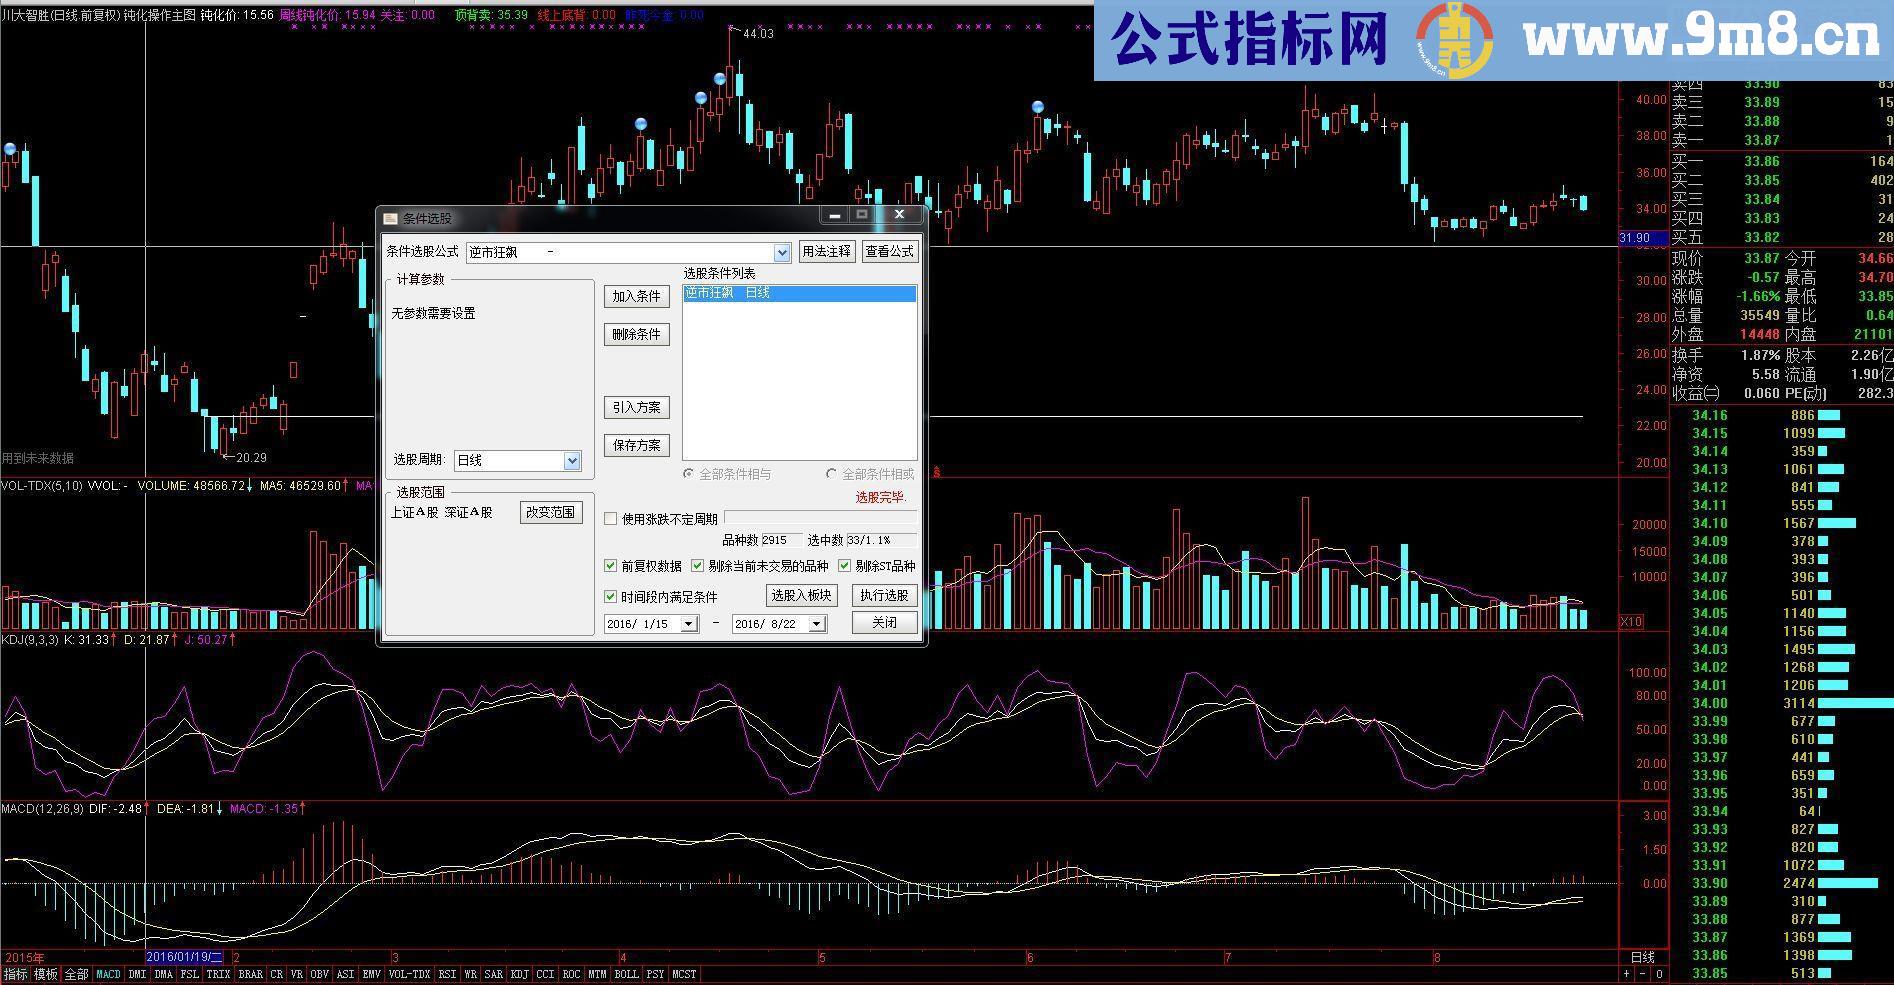
Task: Disable the 剔除ST品种 checkbox
Action: click(844, 566)
